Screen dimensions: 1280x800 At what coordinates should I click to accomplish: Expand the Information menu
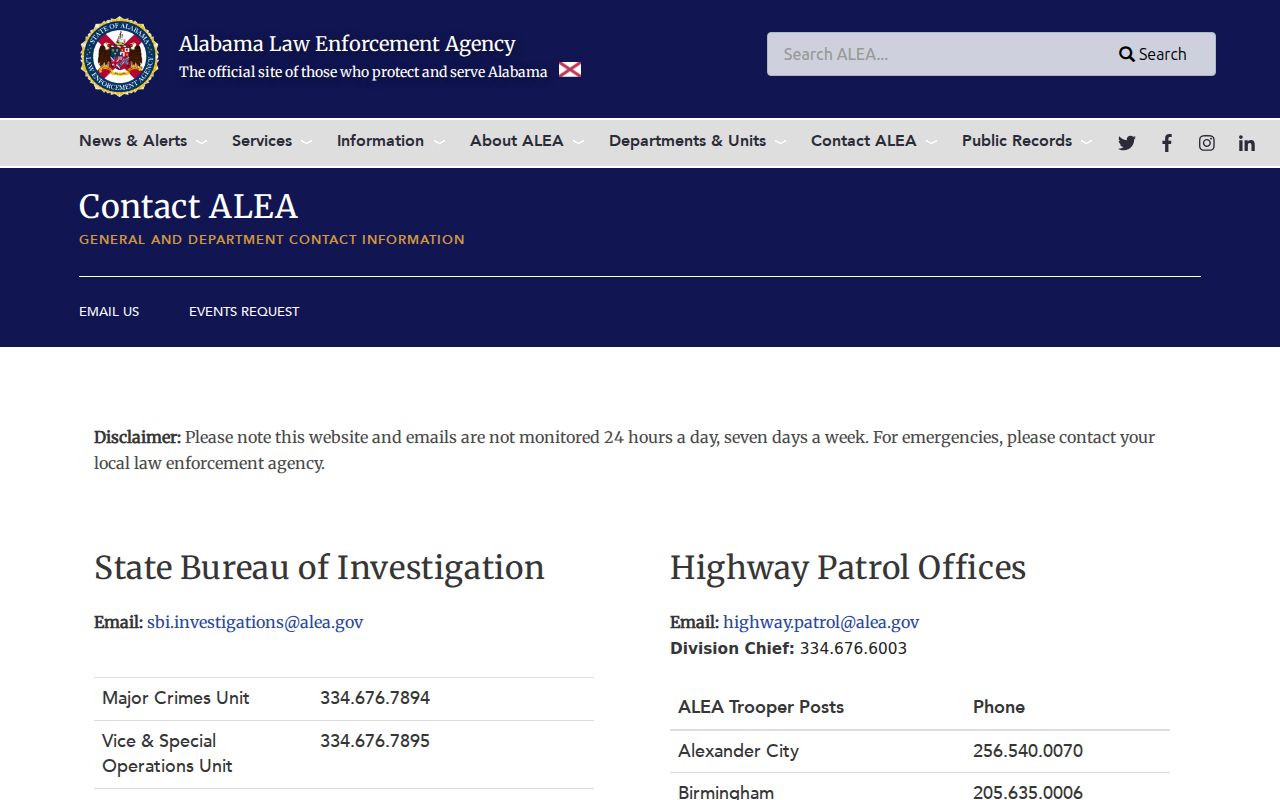pos(391,141)
